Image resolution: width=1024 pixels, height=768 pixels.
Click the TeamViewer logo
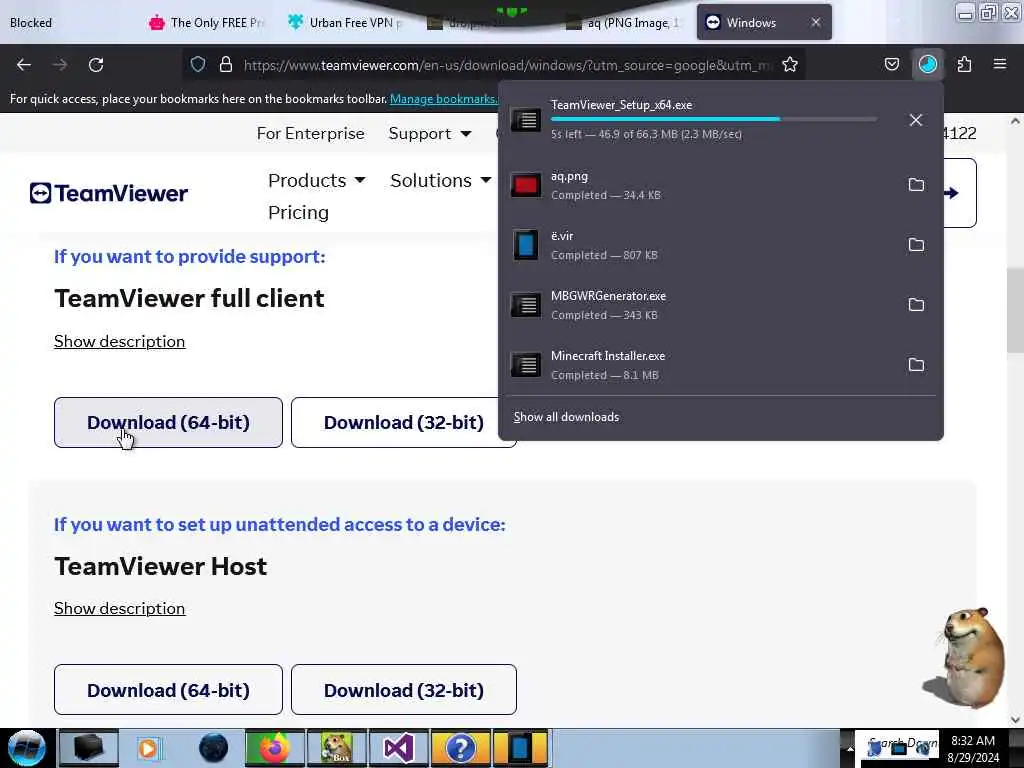109,193
